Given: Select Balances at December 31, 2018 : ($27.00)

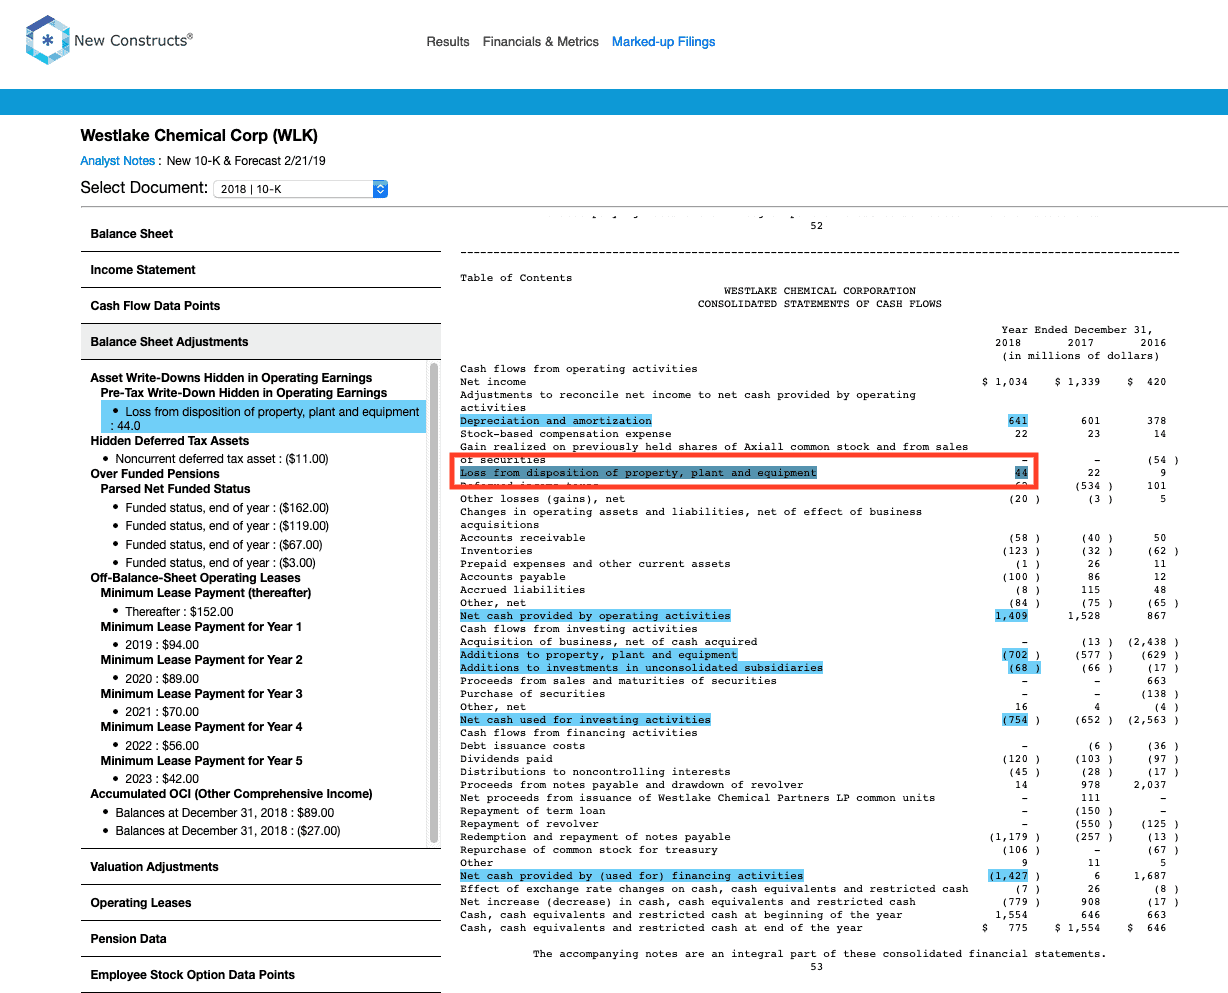Looking at the screenshot, I should (x=228, y=831).
